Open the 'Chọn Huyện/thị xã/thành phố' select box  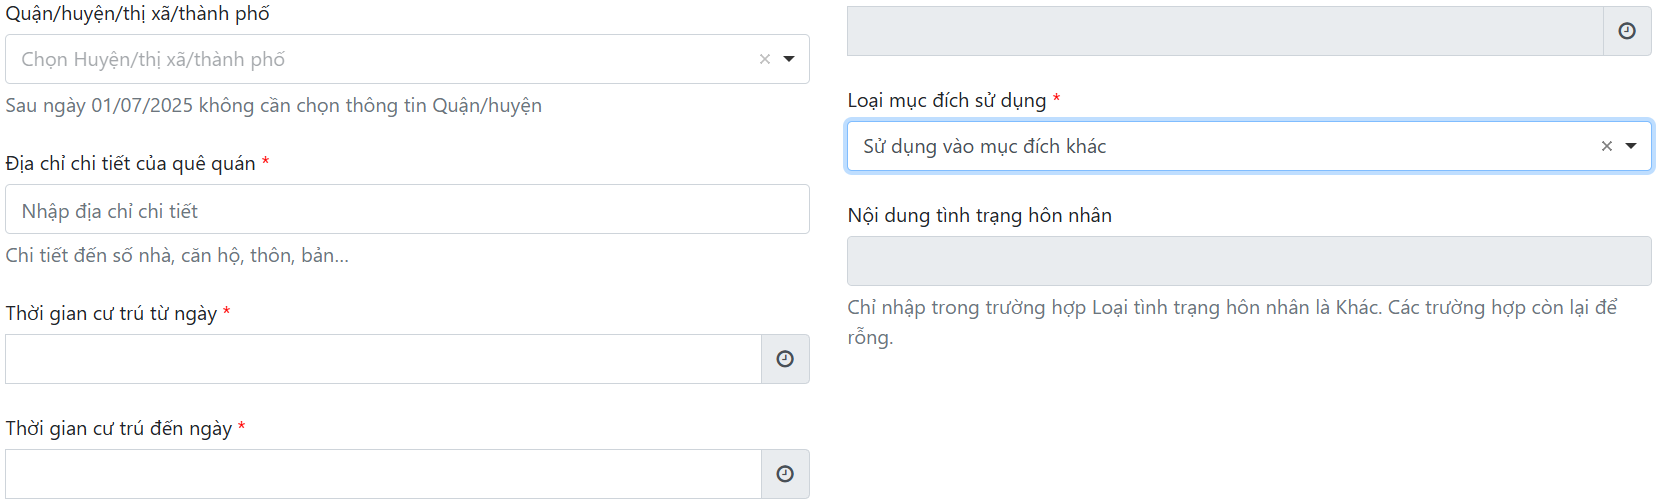coord(380,59)
